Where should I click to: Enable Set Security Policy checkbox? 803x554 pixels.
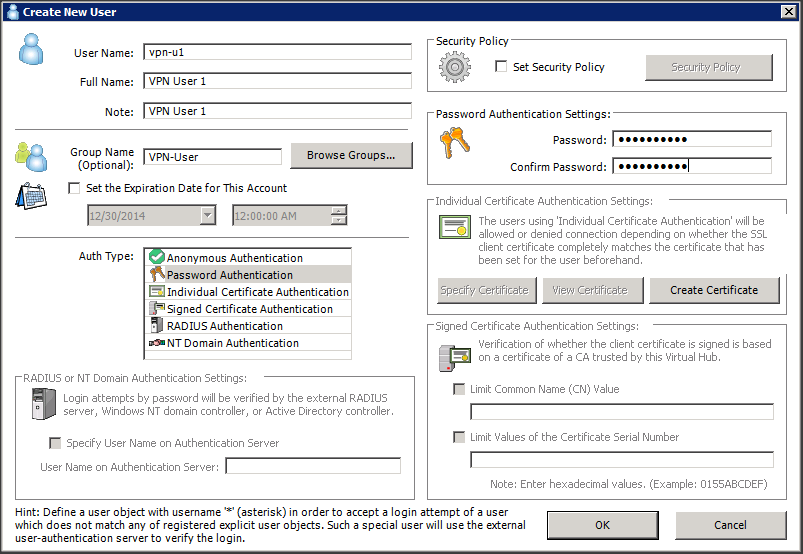coord(502,67)
